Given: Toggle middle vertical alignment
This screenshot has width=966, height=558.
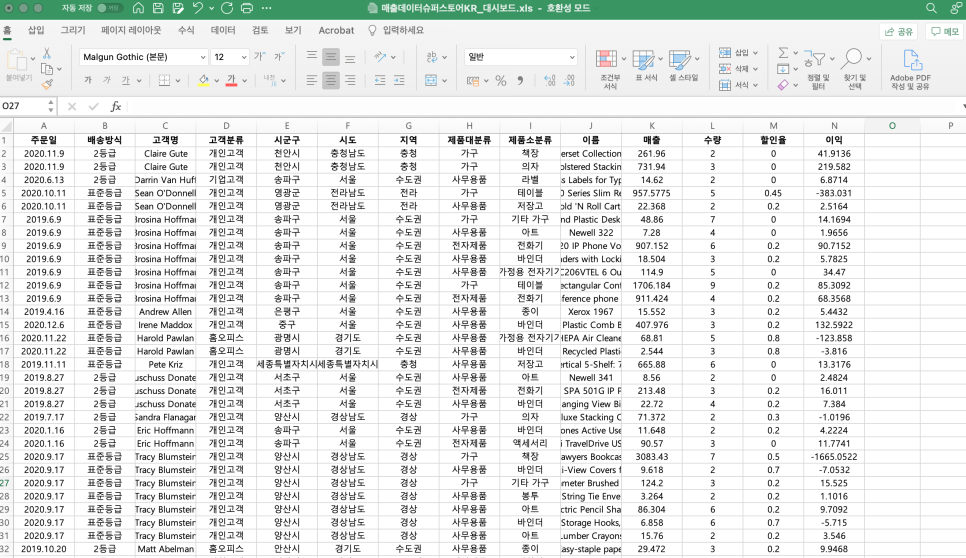Looking at the screenshot, I should (x=331, y=57).
